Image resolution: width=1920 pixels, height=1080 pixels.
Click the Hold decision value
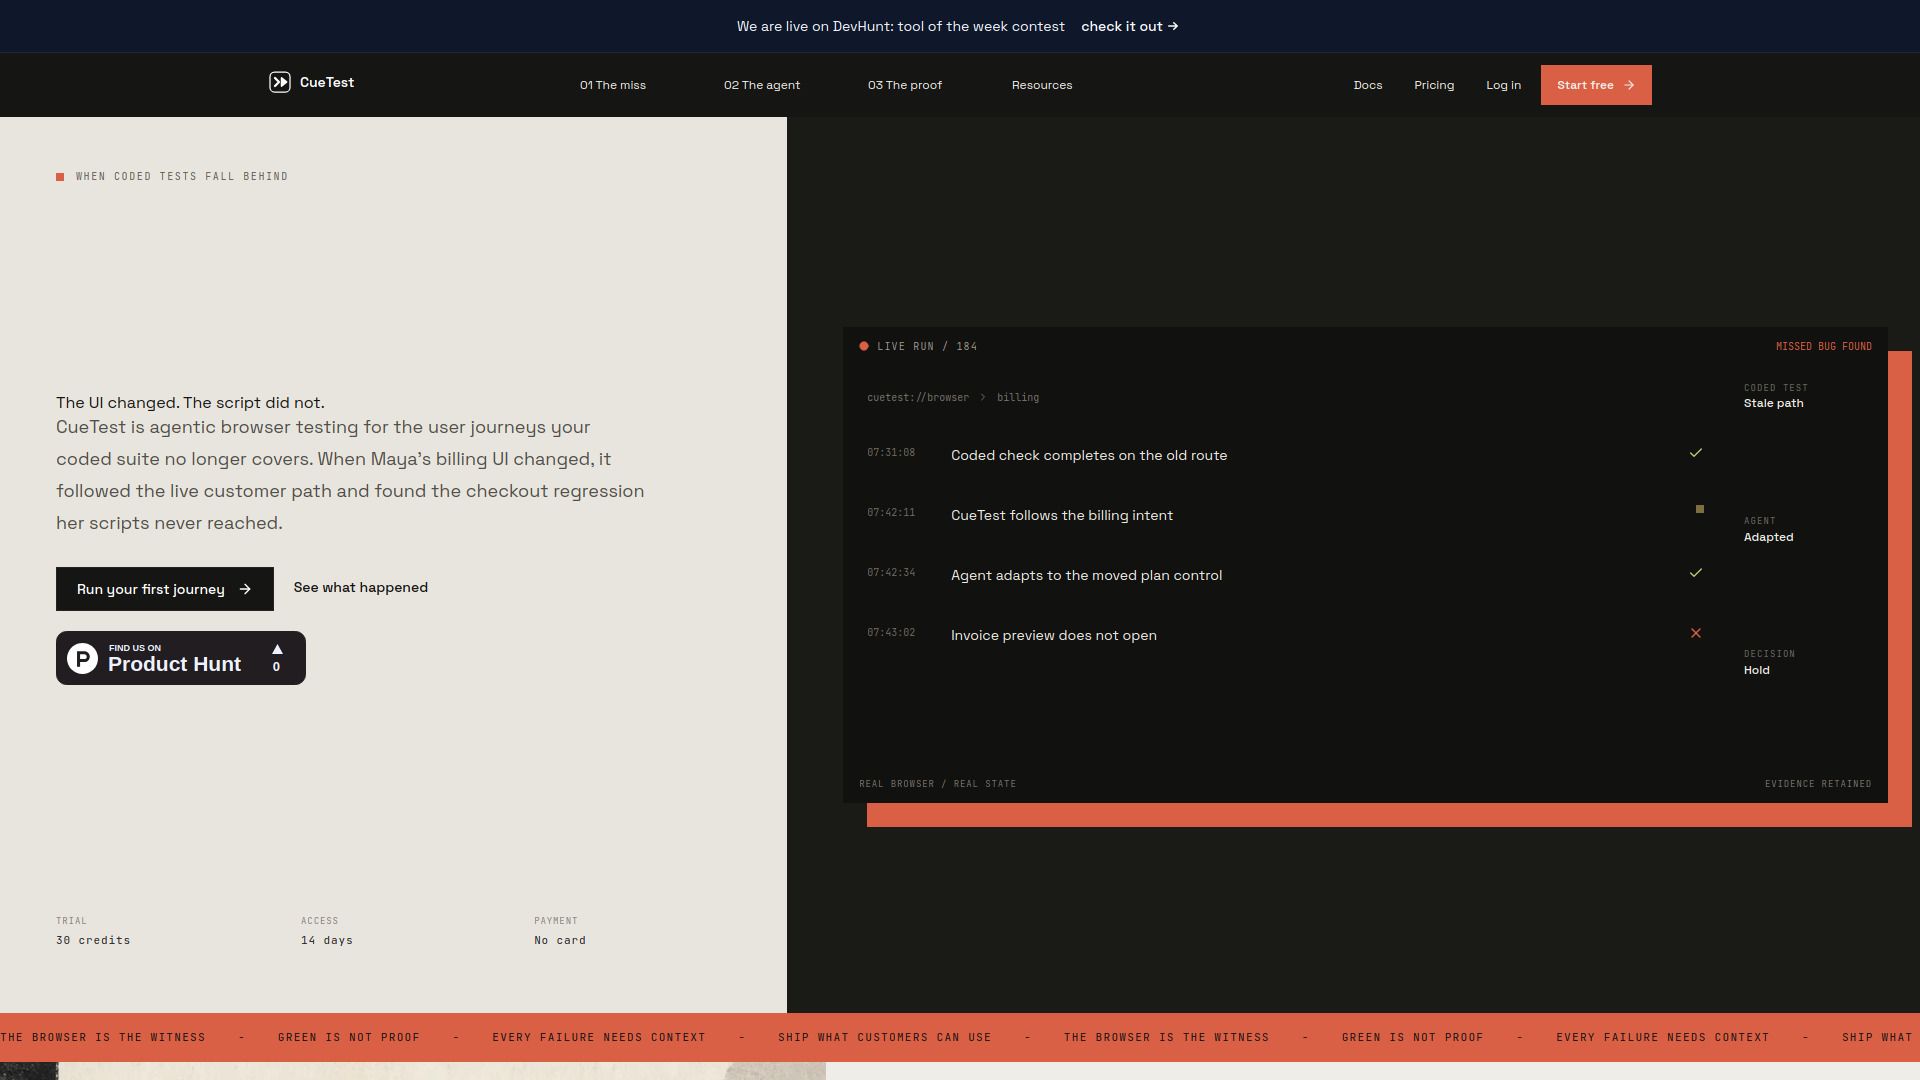[1757, 670]
